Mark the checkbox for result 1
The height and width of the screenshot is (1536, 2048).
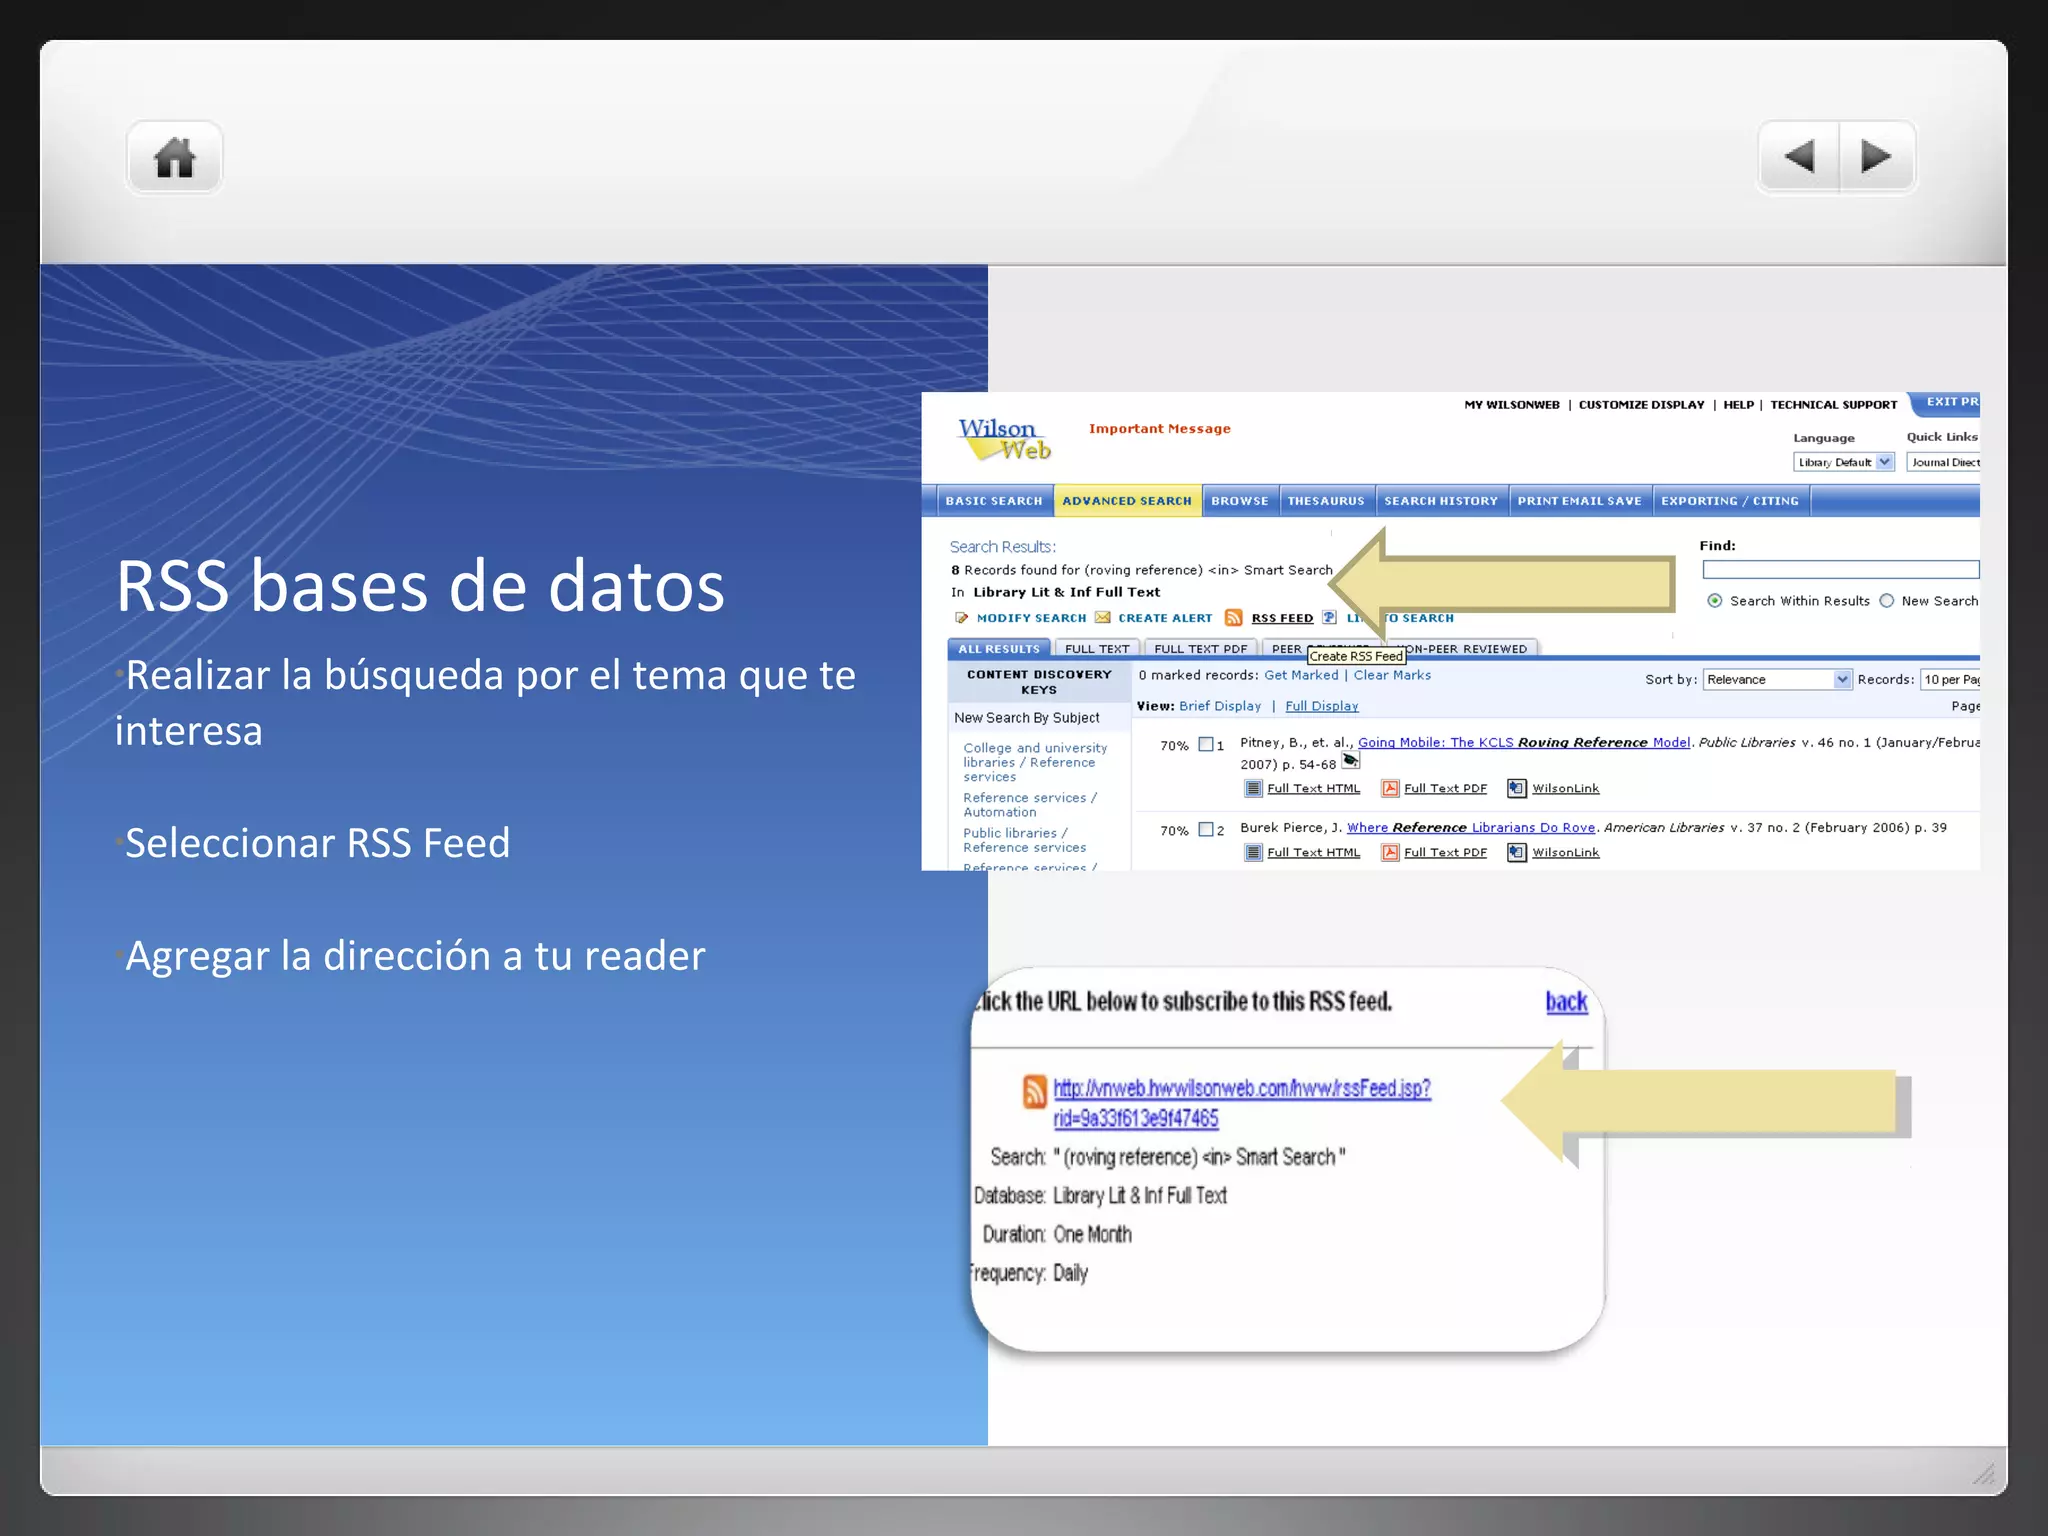click(x=1206, y=745)
